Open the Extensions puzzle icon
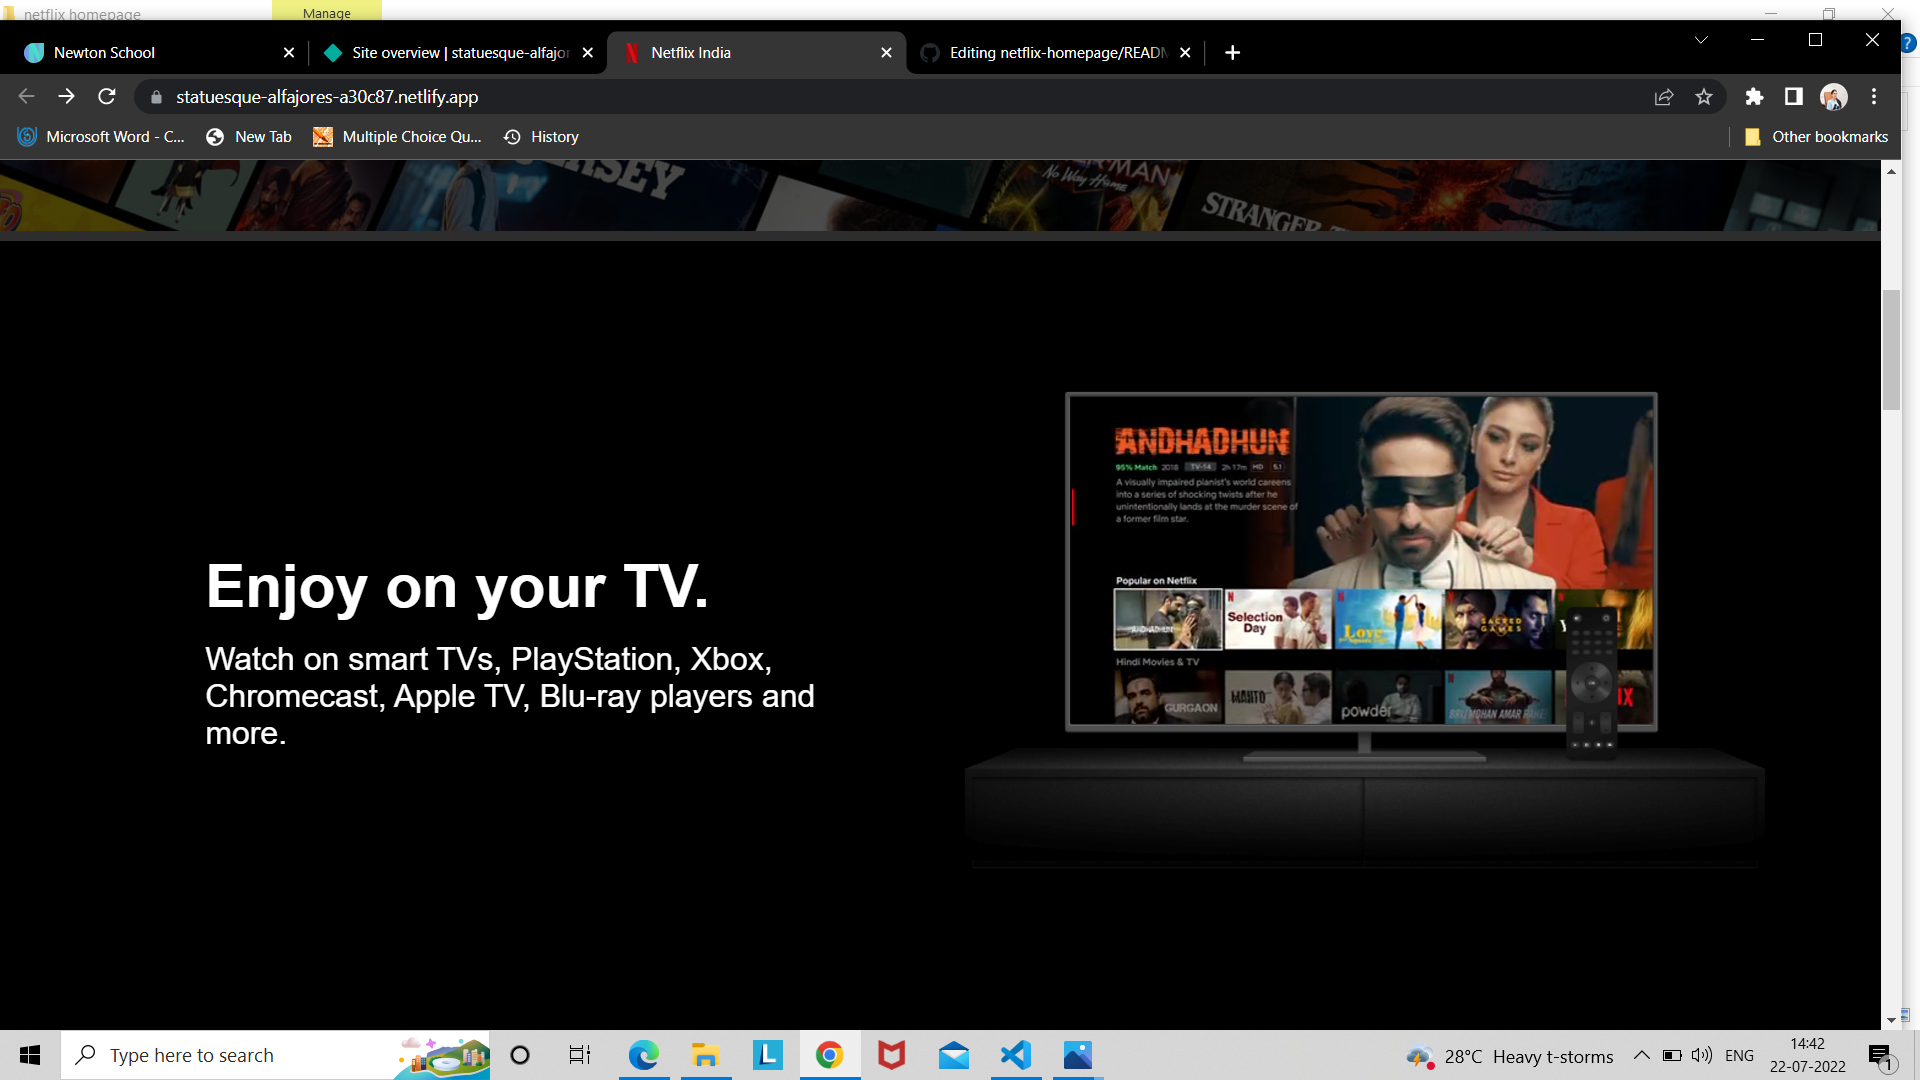 pos(1754,97)
